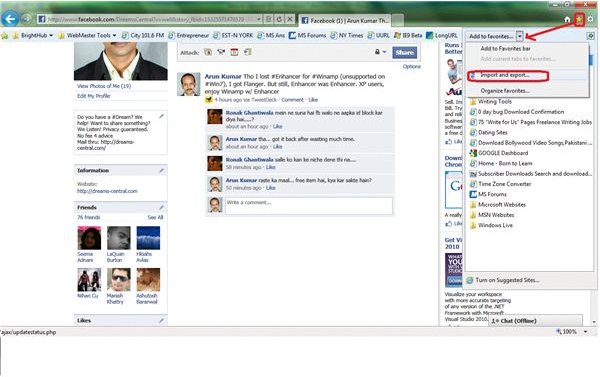Image resolution: width=600 pixels, height=377 pixels.
Task: Expand the Add to favorites dropdown arrow
Action: (520, 36)
